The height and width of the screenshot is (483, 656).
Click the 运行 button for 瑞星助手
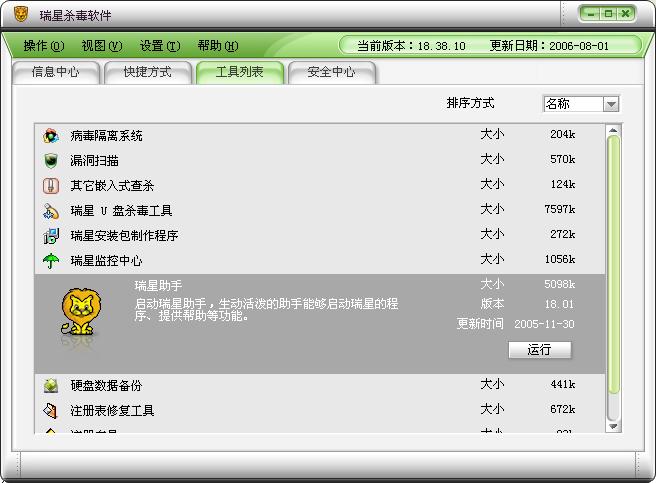pos(540,350)
